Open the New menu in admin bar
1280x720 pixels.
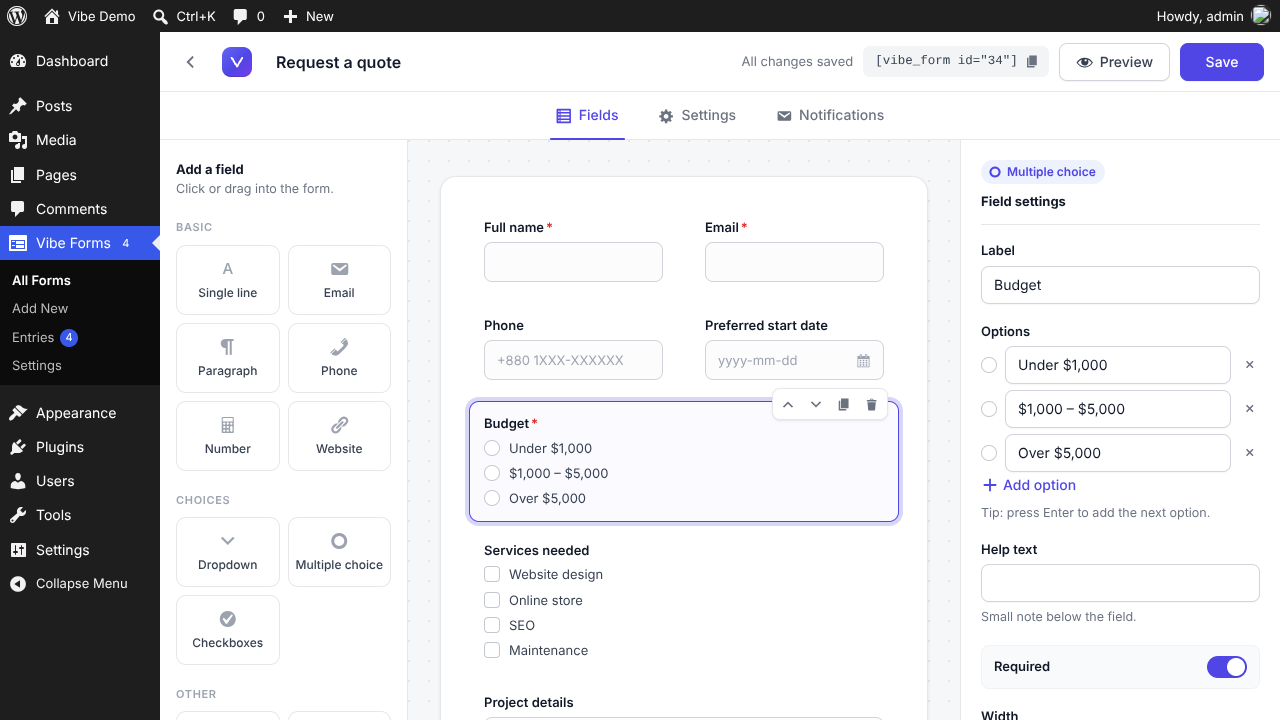click(x=308, y=16)
